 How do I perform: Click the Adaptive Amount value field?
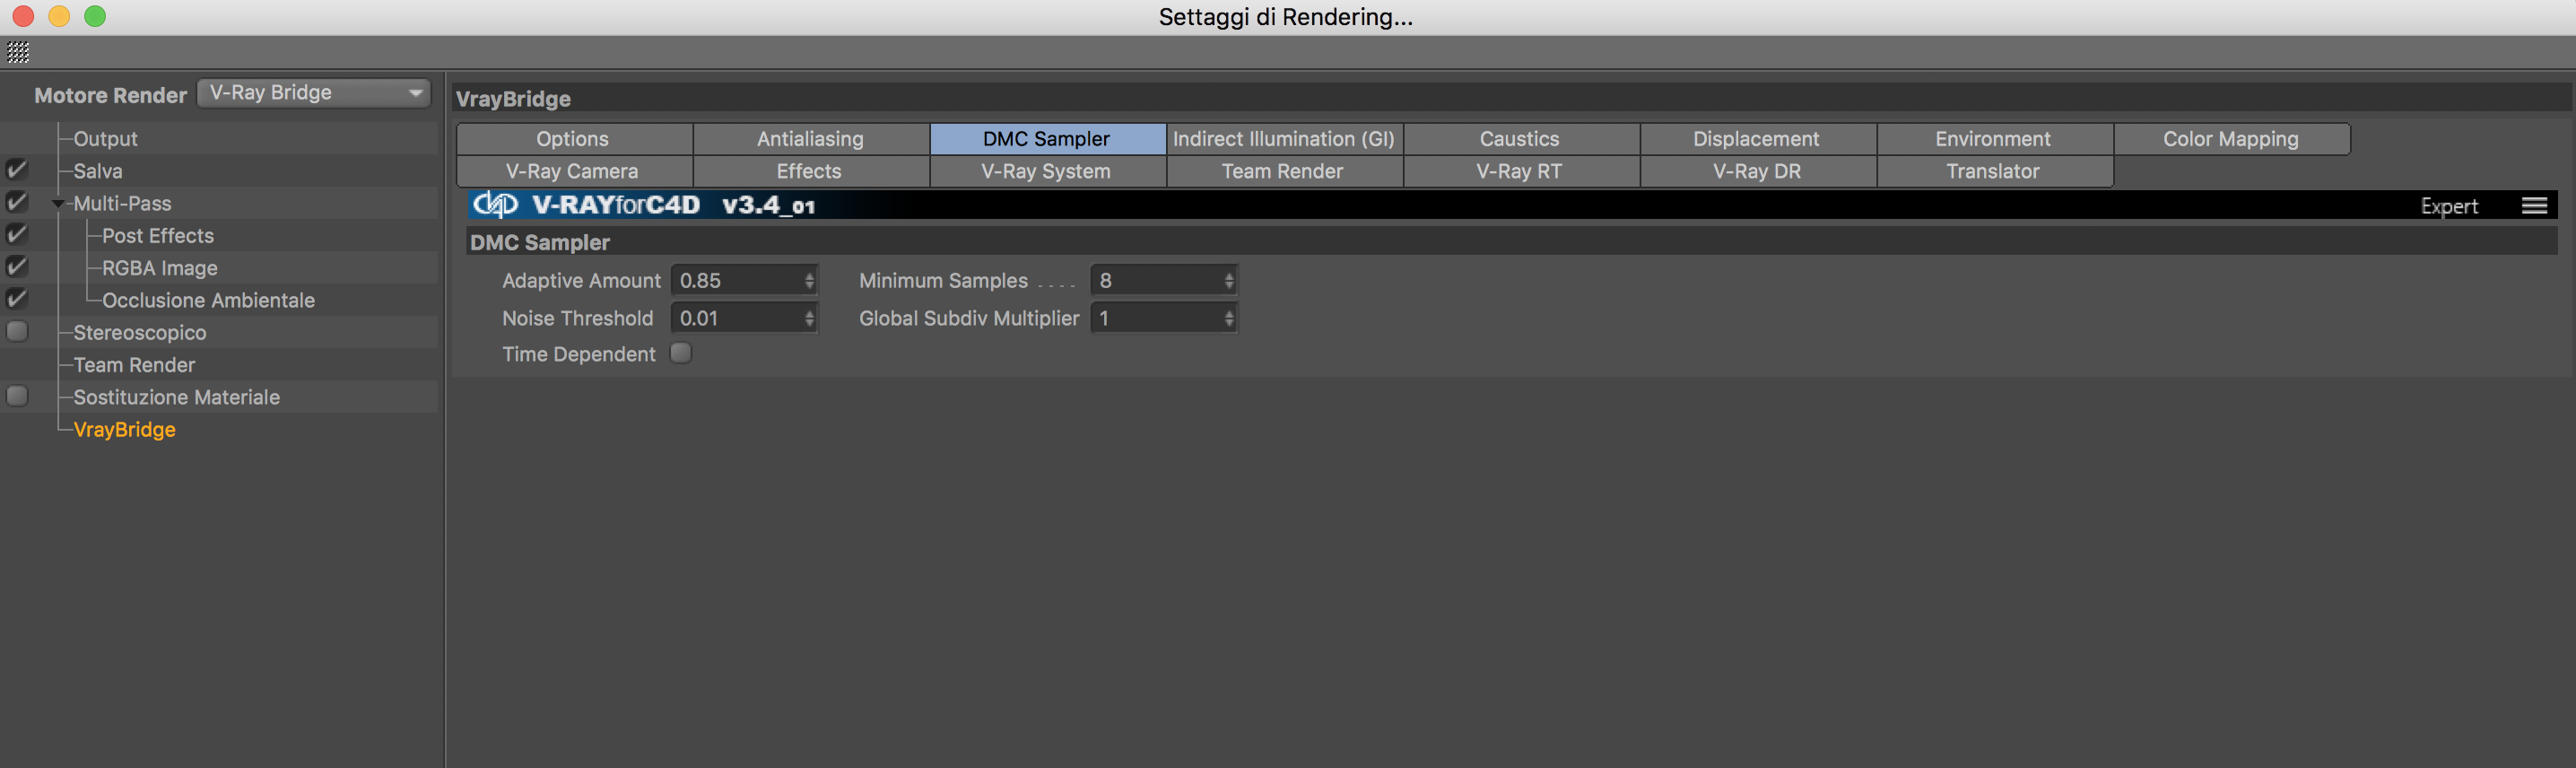[x=738, y=281]
